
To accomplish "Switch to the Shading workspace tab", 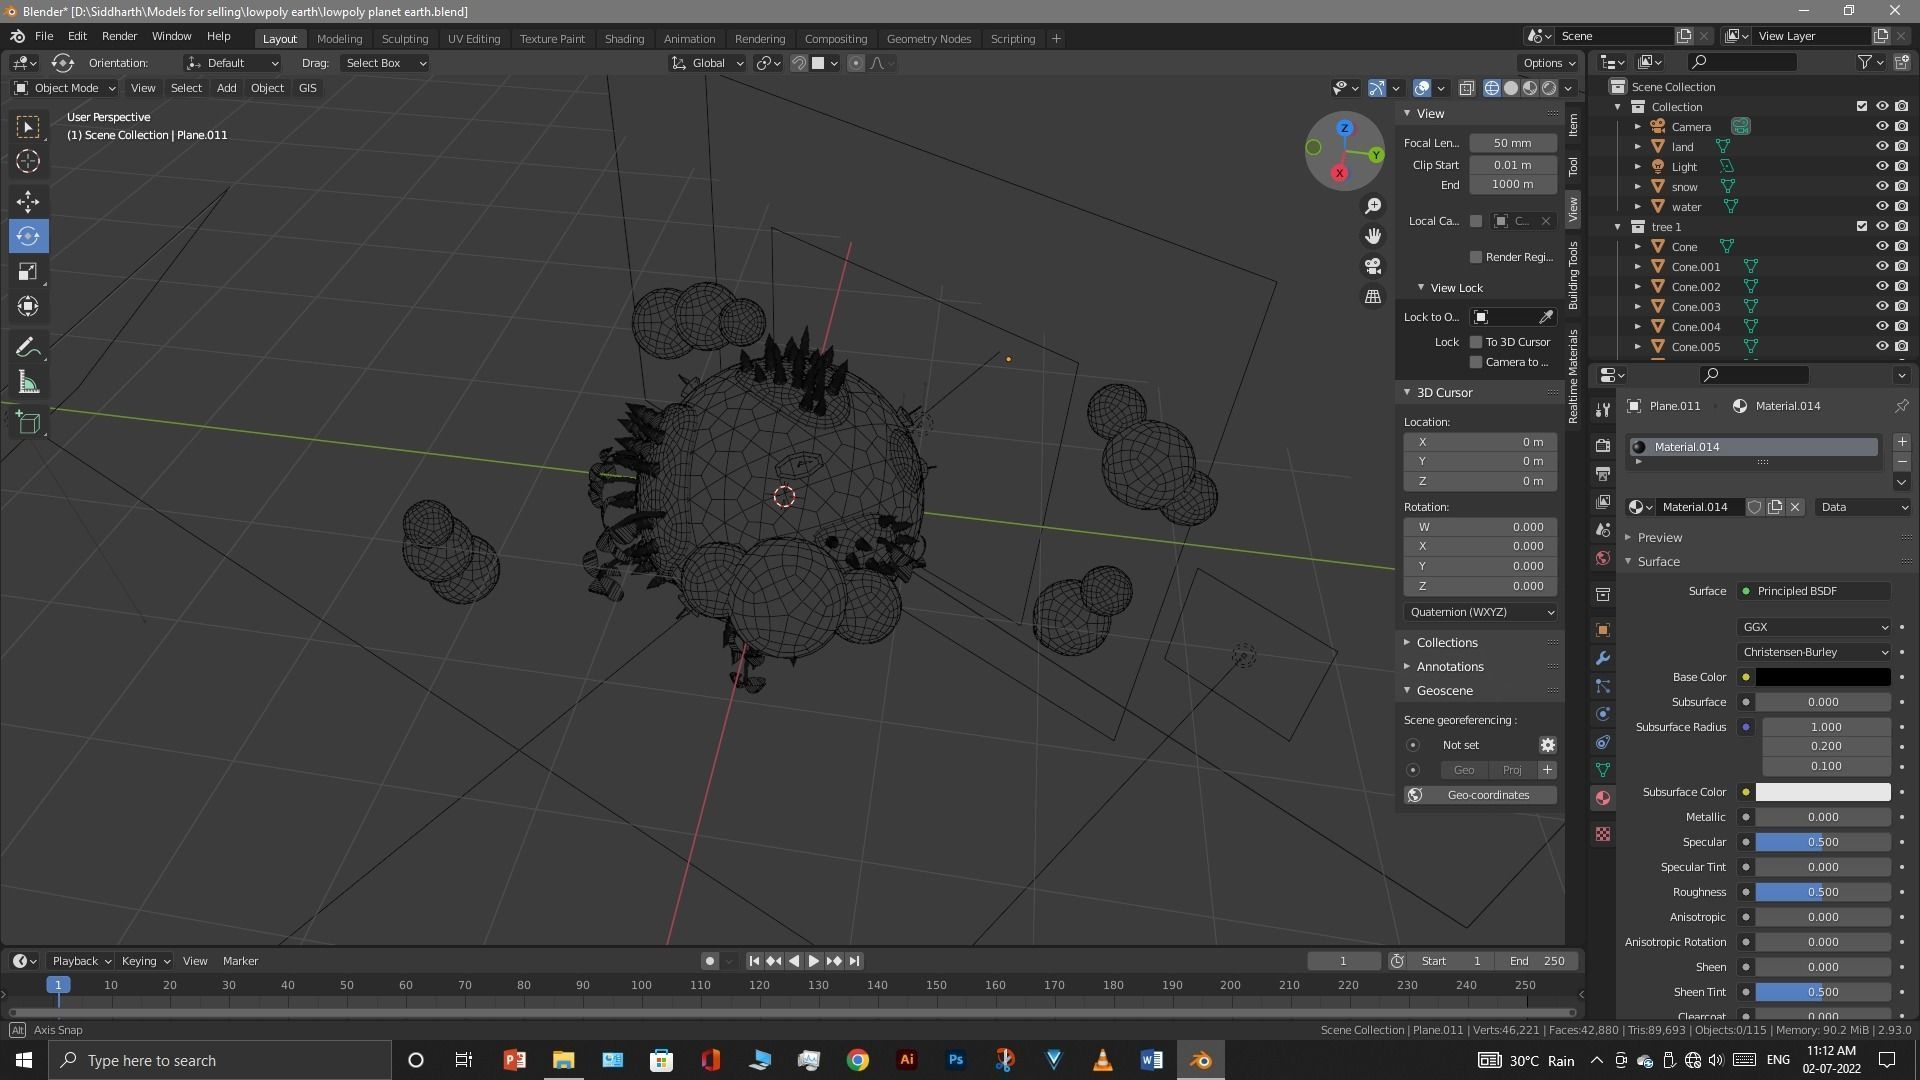I will [624, 39].
